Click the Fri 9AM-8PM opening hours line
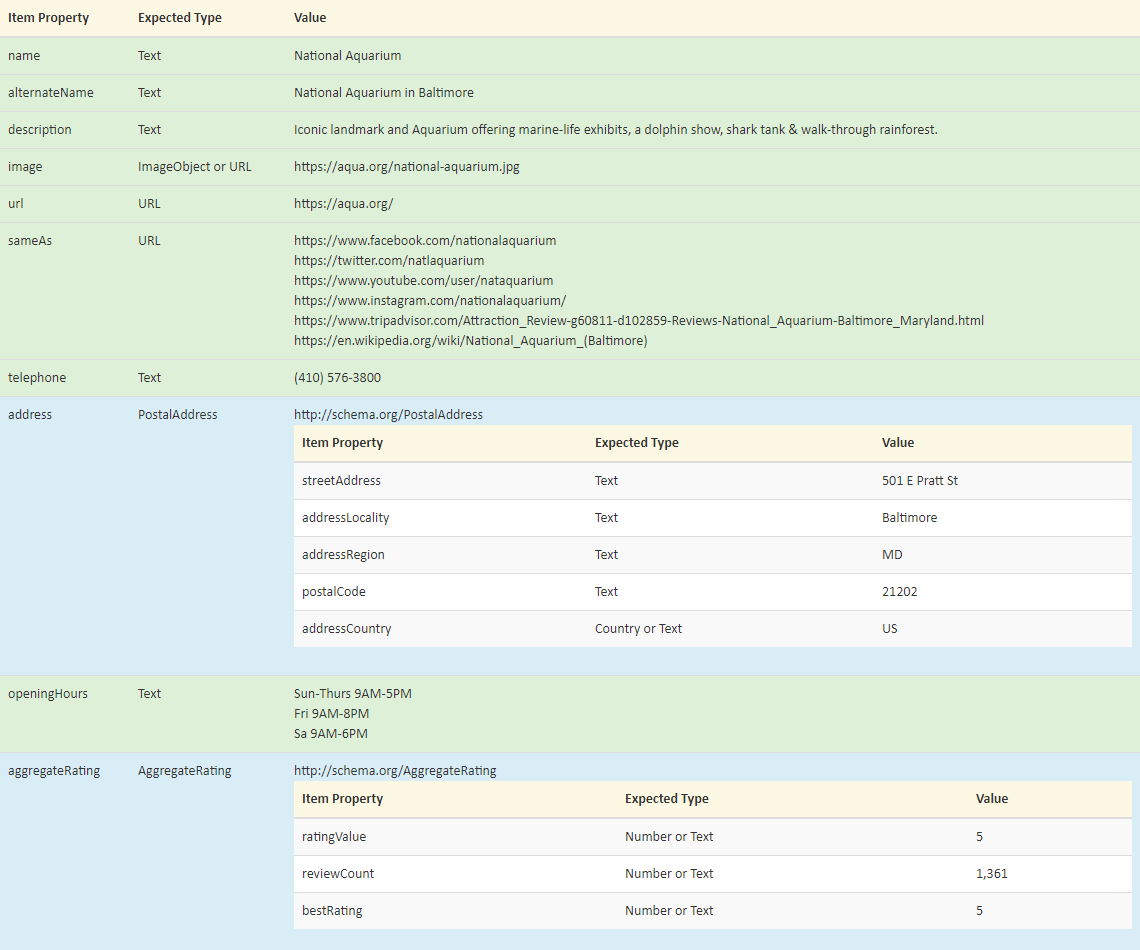Image resolution: width=1140 pixels, height=950 pixels. coord(331,714)
